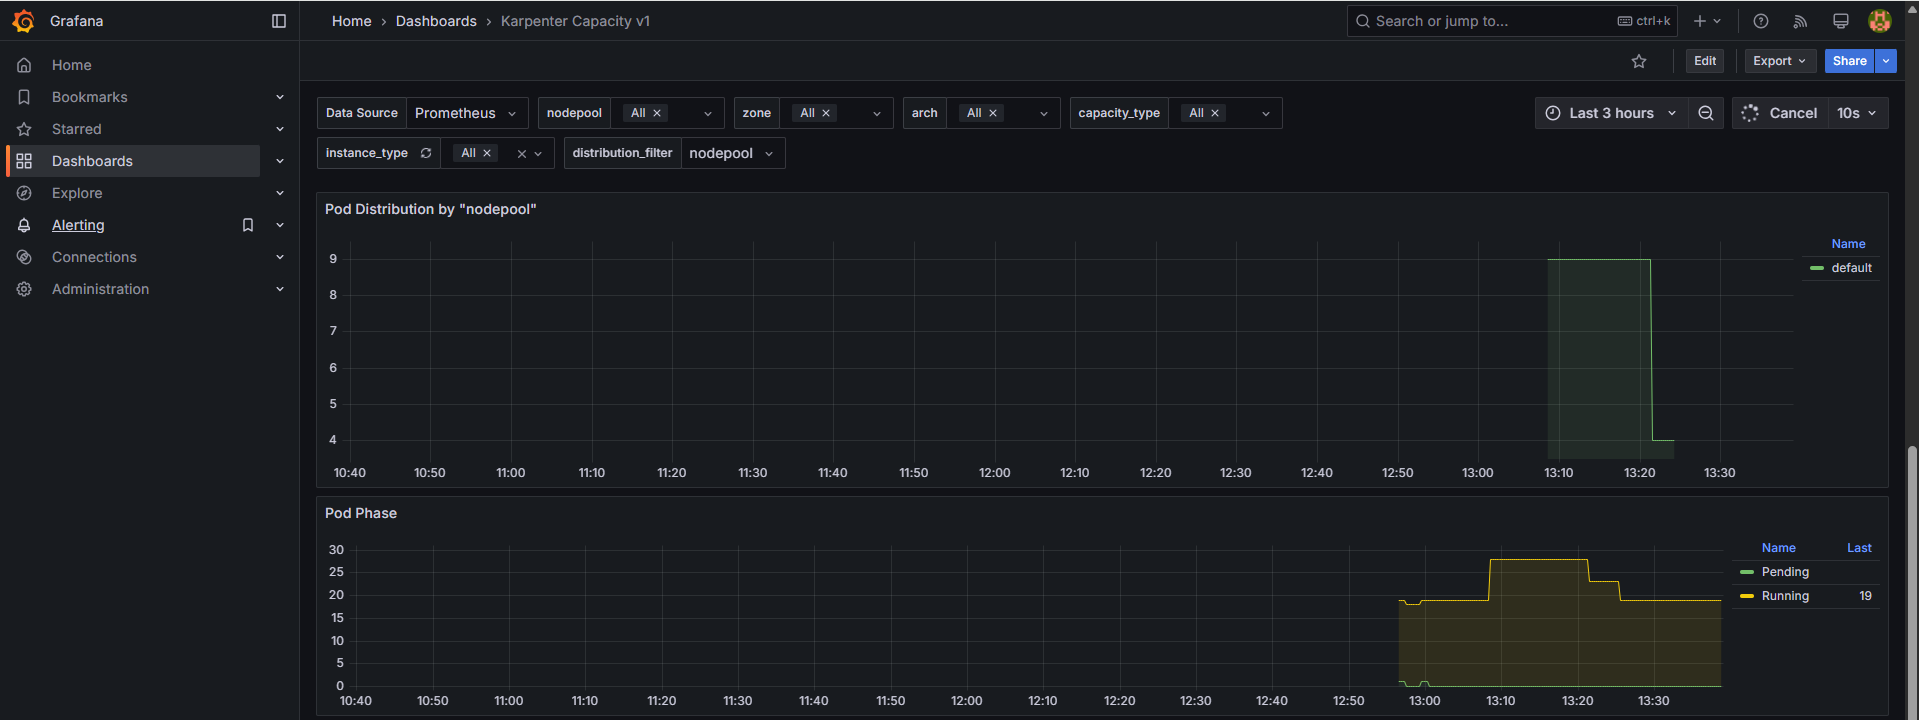Viewport: 1919px width, 720px height.
Task: Open distribution_filter nodepool dropdown
Action: 733,153
